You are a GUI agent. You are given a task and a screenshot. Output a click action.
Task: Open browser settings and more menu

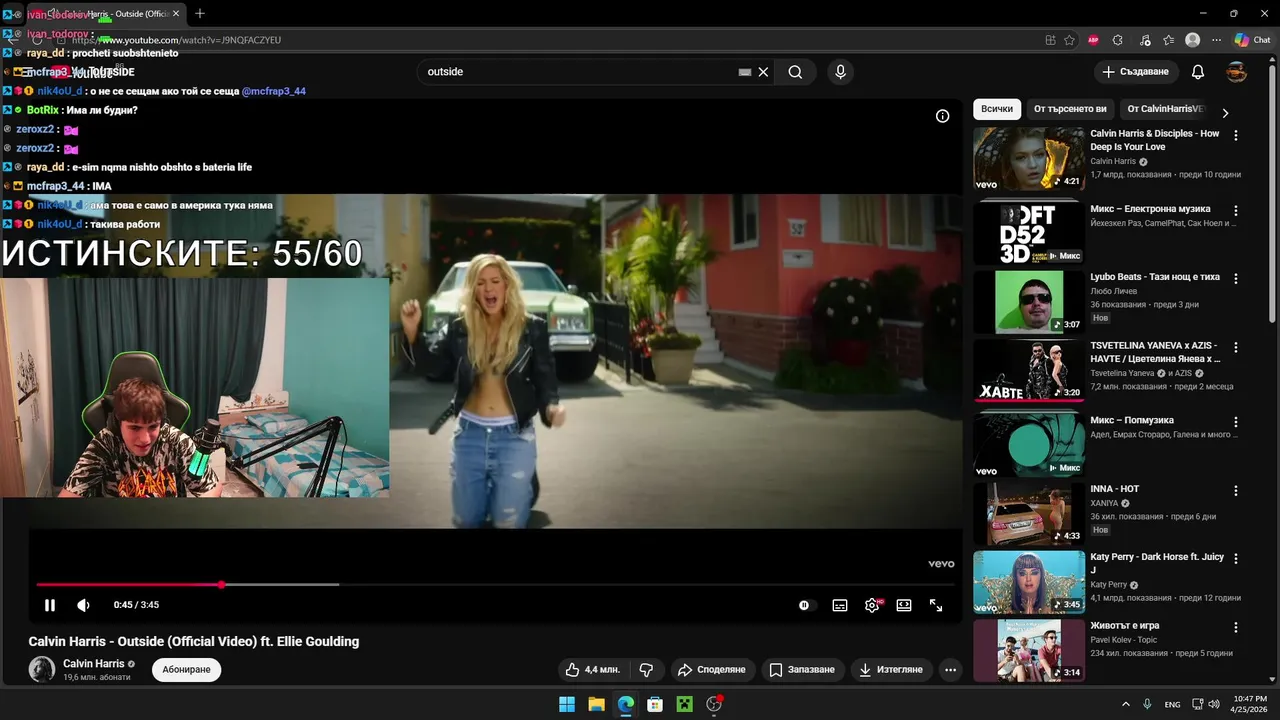(x=1217, y=40)
